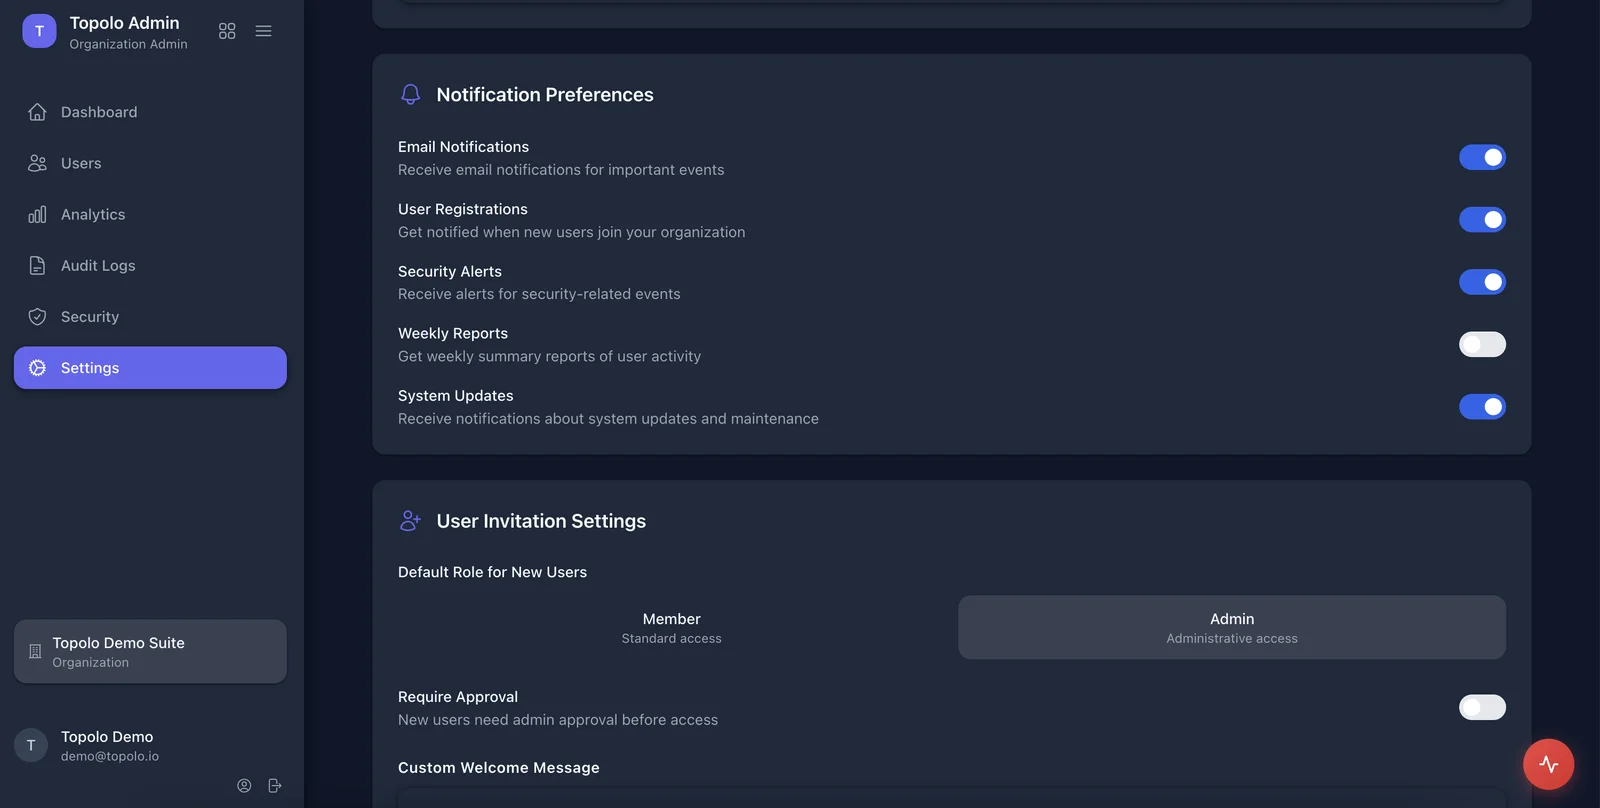Turn on the Require Approval toggle

tap(1481, 707)
